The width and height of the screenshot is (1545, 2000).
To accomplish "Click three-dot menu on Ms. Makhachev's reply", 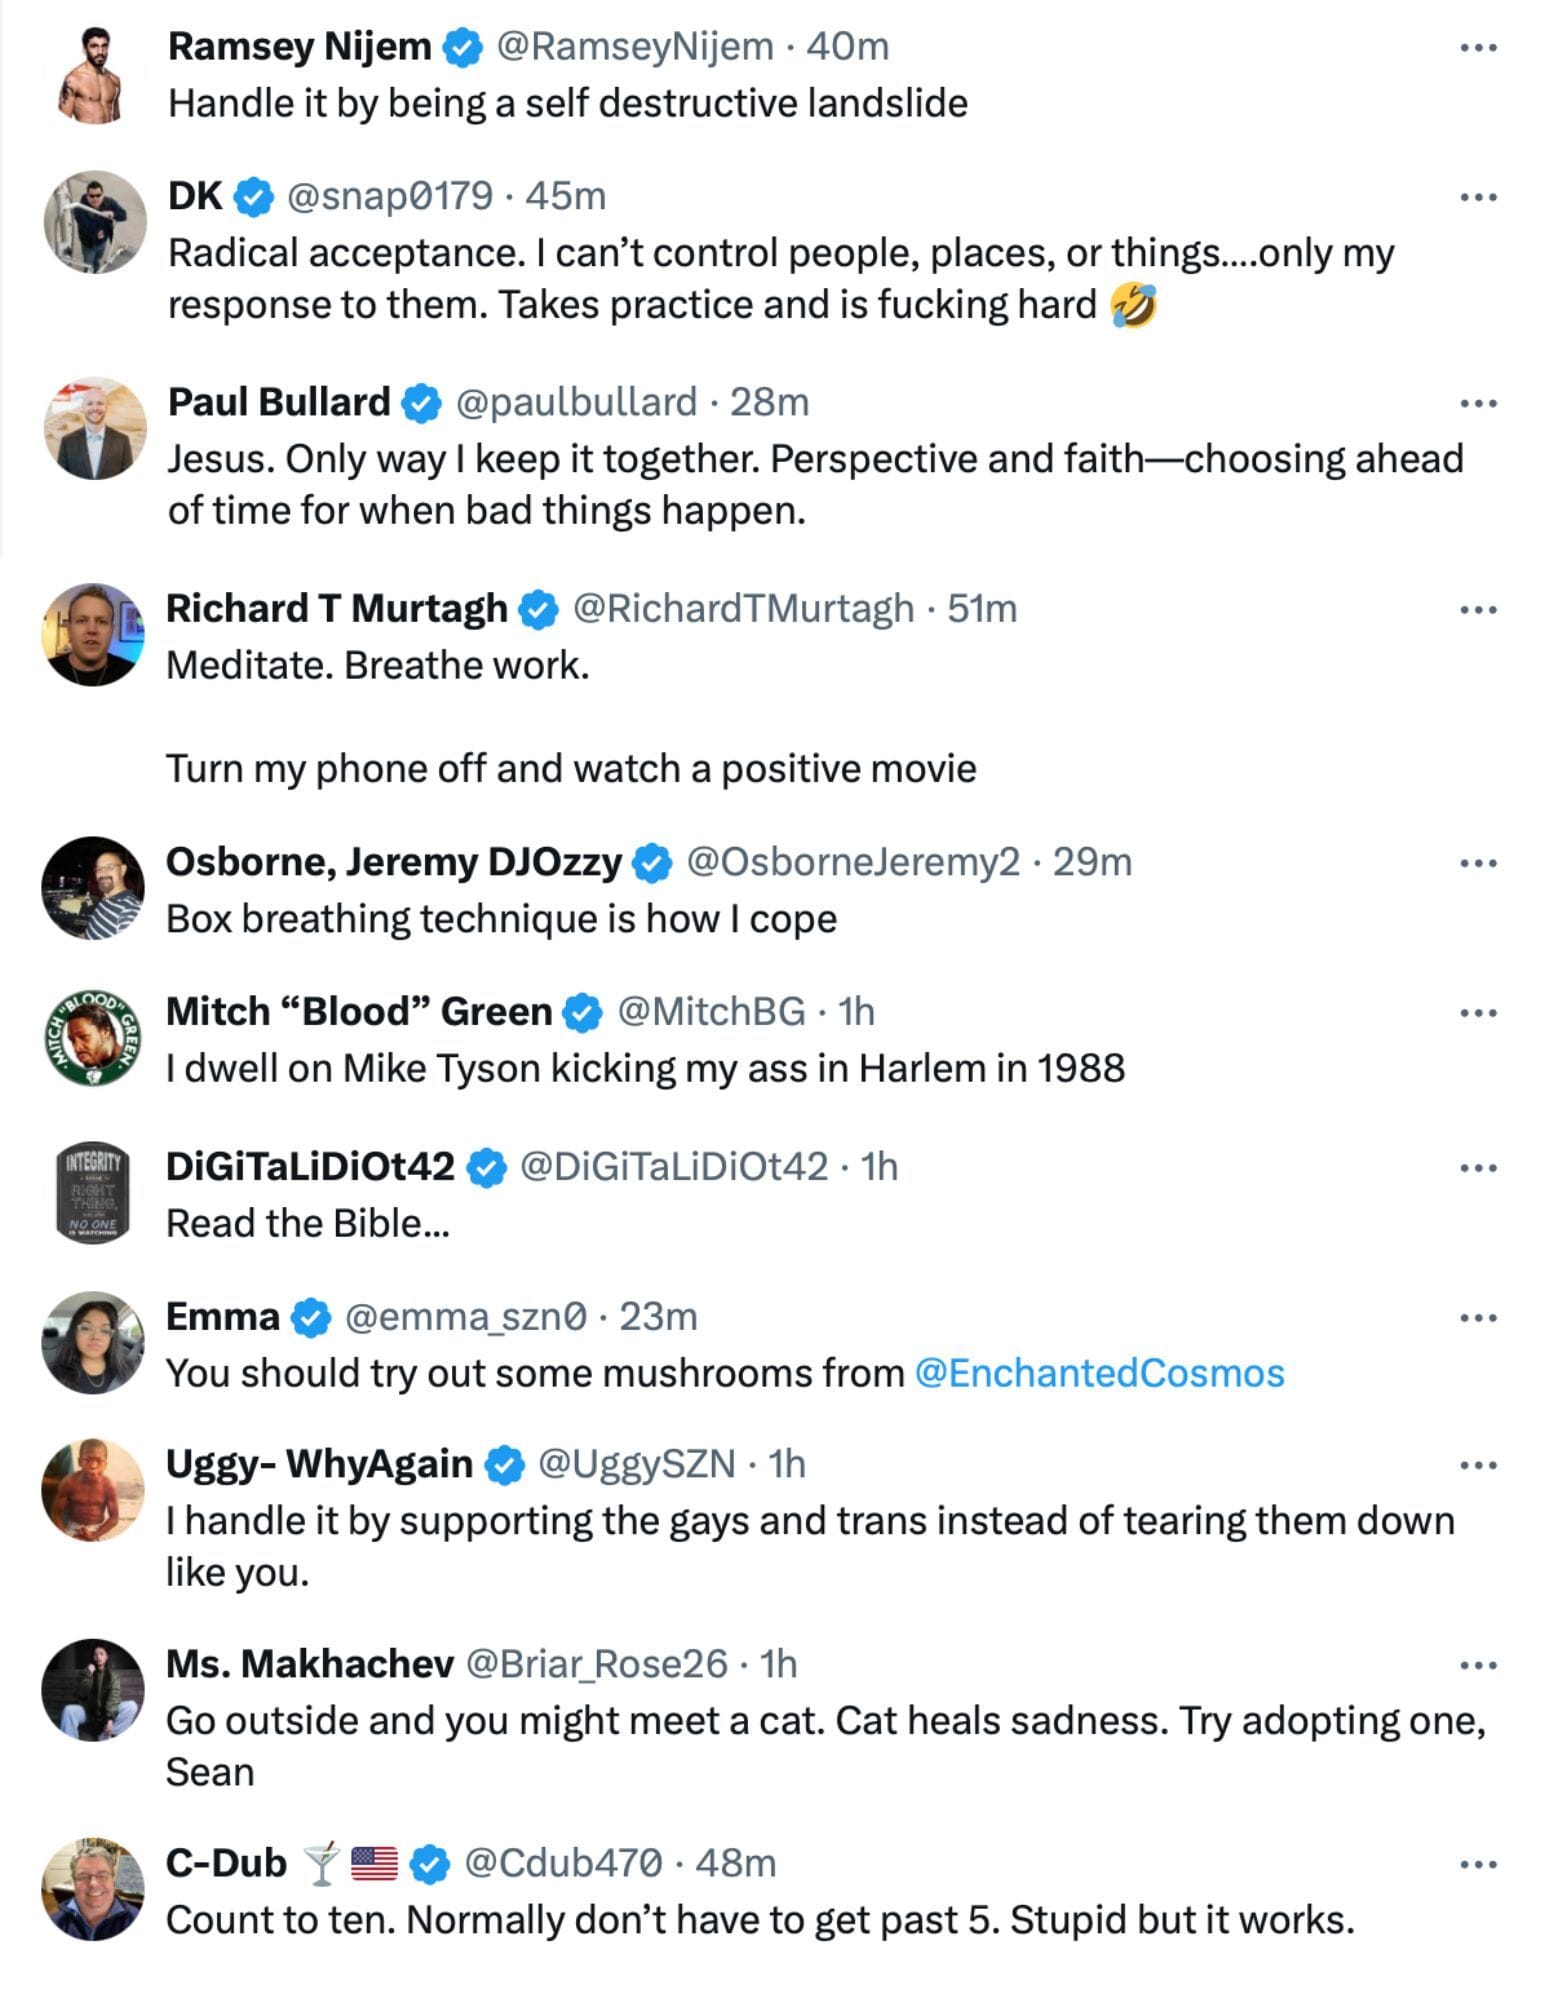I will pos(1478,1665).
